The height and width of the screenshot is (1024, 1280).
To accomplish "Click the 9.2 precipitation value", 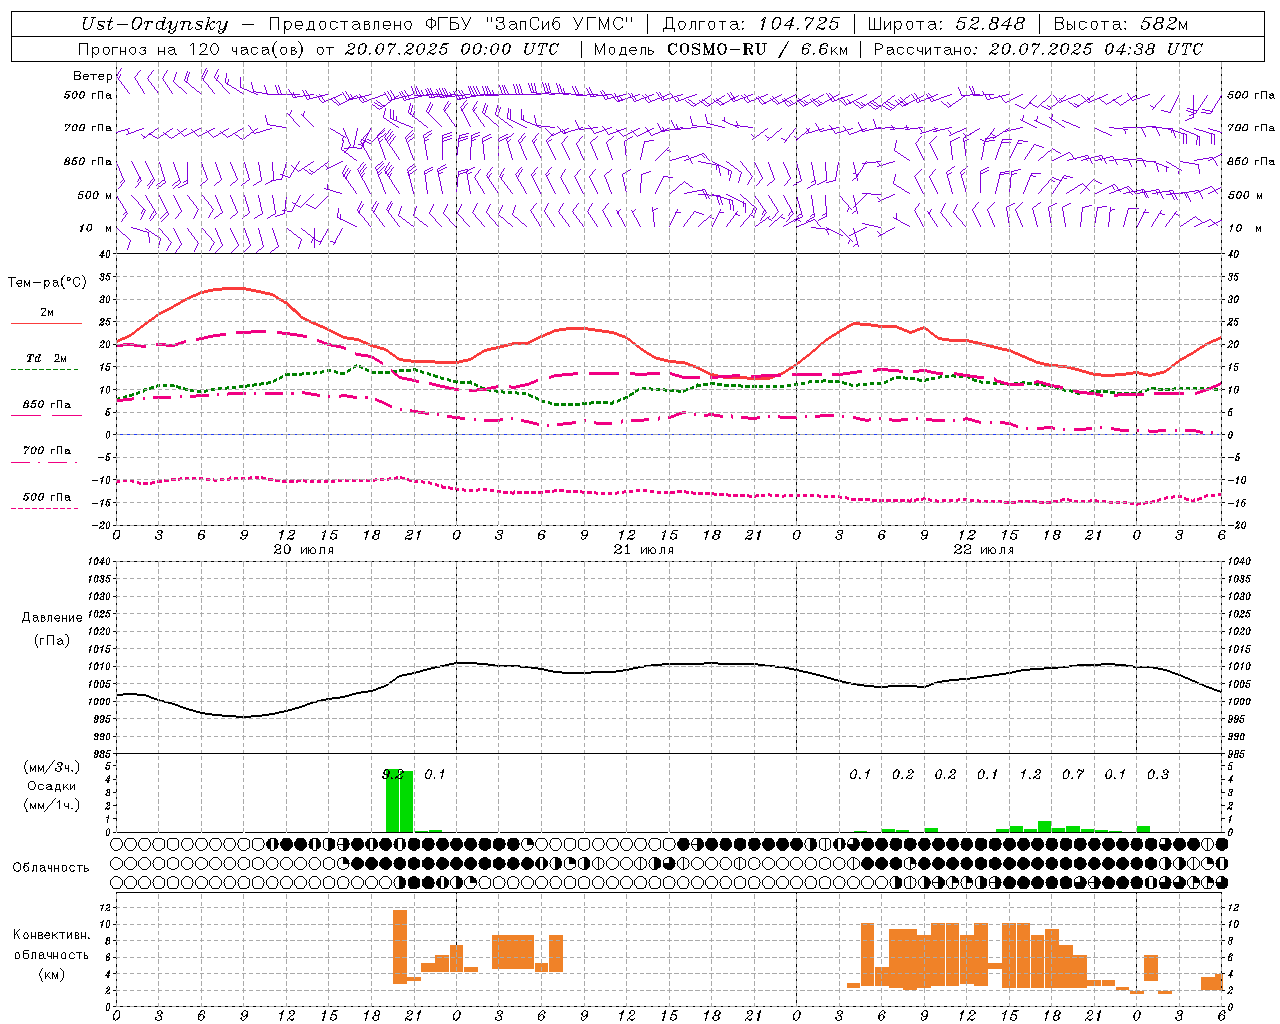I will coord(393,774).
